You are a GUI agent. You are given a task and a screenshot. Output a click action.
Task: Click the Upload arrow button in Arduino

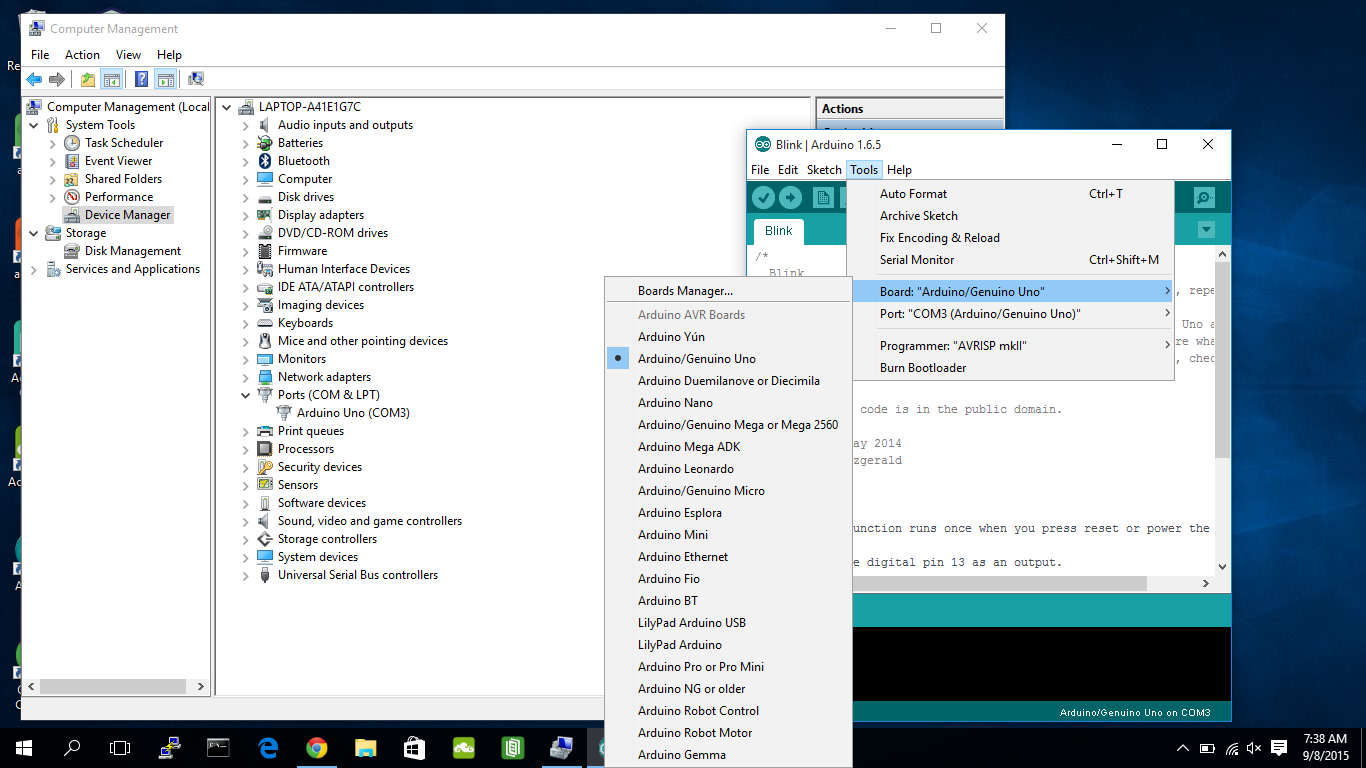click(790, 198)
